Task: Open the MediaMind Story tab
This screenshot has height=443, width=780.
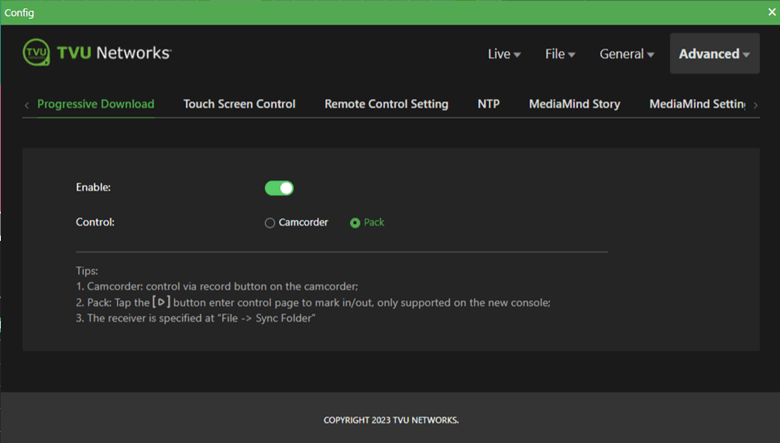Action: [575, 104]
